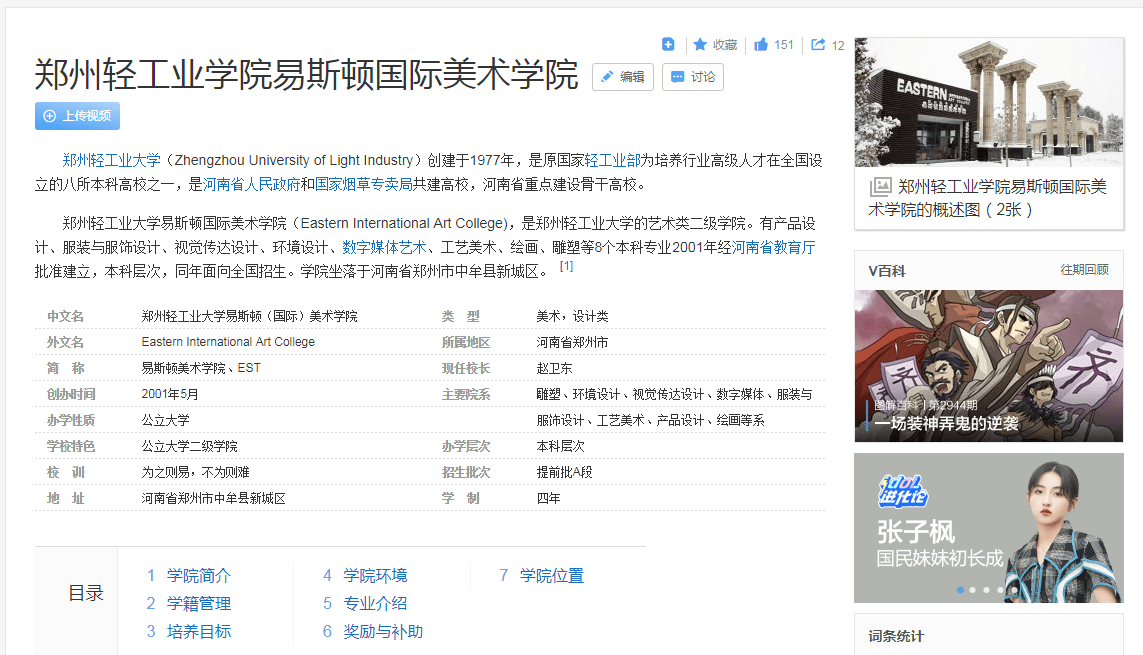Screen dimensions: 1143x655
Task: Click the 上传视频 upload video button
Action: (x=77, y=116)
